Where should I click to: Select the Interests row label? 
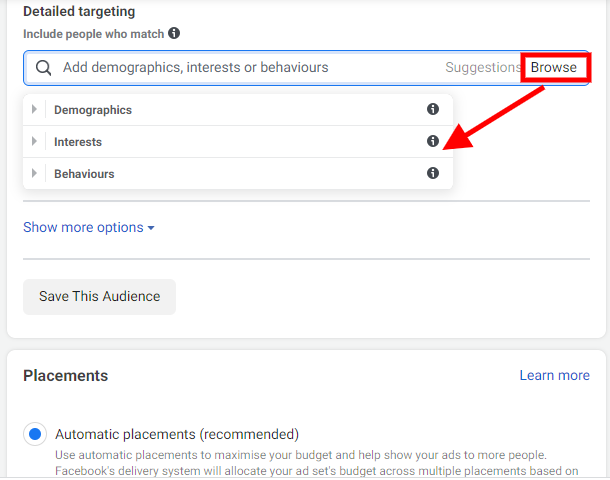pyautogui.click(x=78, y=142)
